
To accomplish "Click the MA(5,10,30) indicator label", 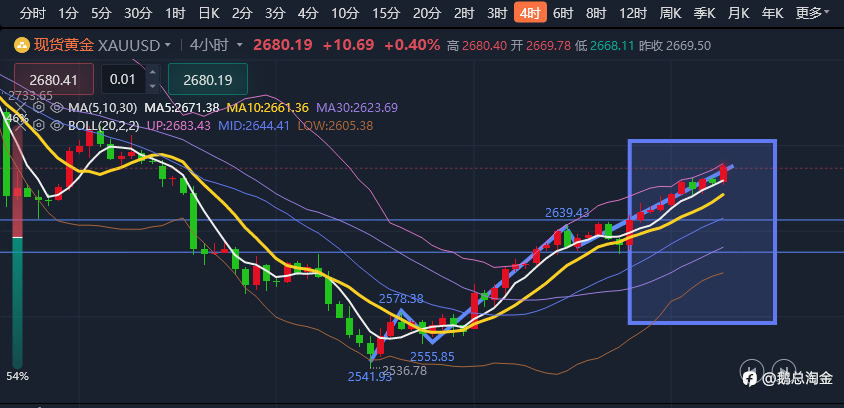I will coord(102,108).
